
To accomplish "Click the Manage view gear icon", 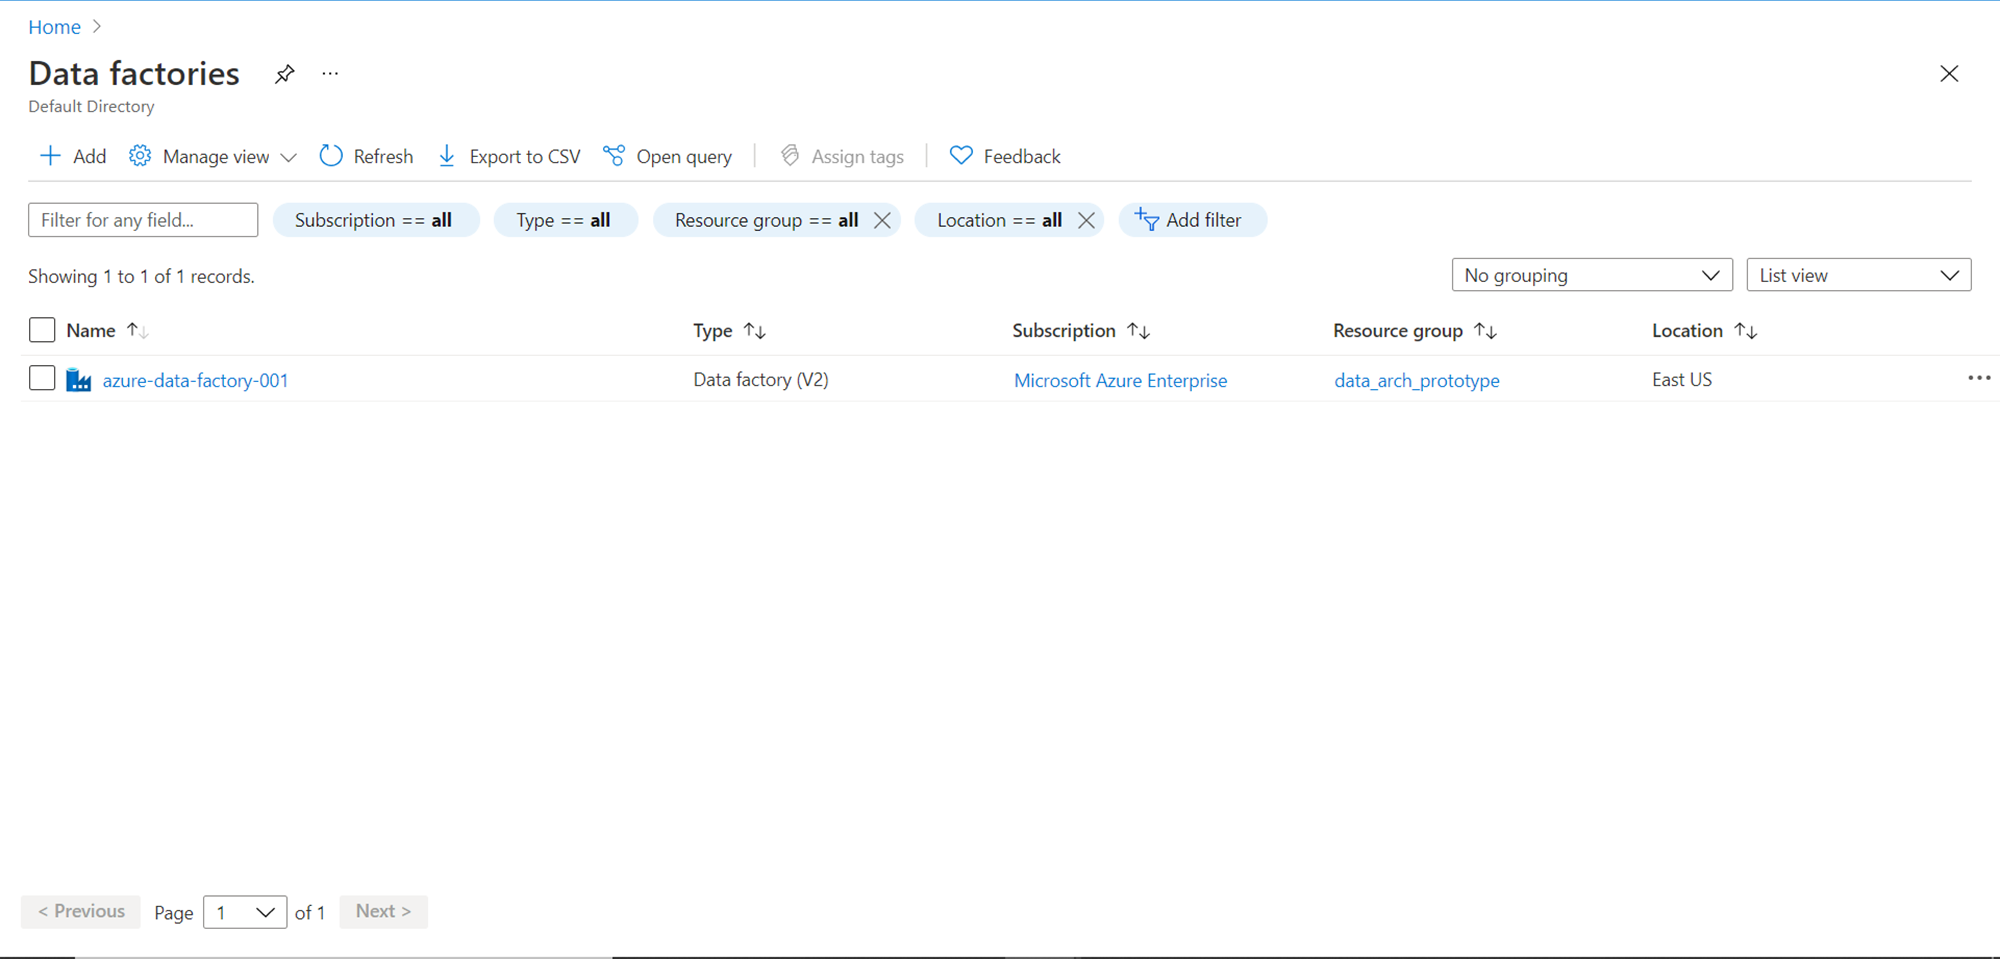I will (x=140, y=156).
